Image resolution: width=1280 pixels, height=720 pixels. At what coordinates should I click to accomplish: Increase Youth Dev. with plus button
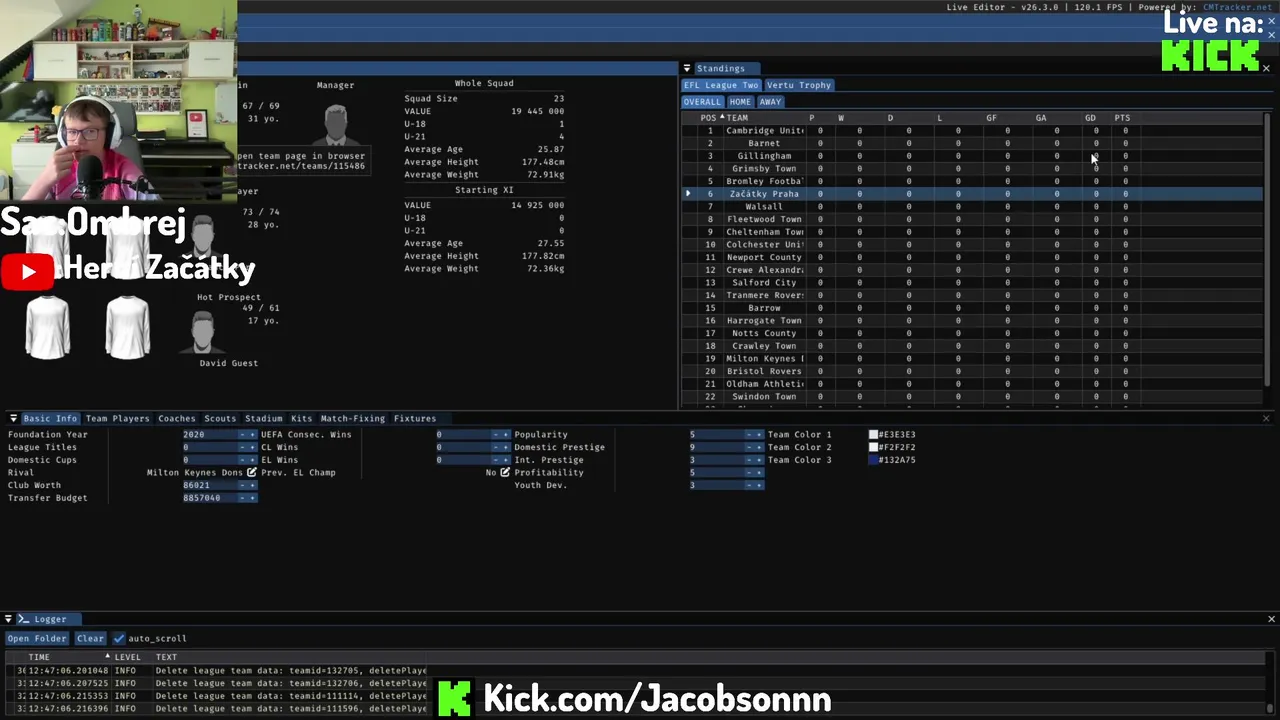coord(759,485)
